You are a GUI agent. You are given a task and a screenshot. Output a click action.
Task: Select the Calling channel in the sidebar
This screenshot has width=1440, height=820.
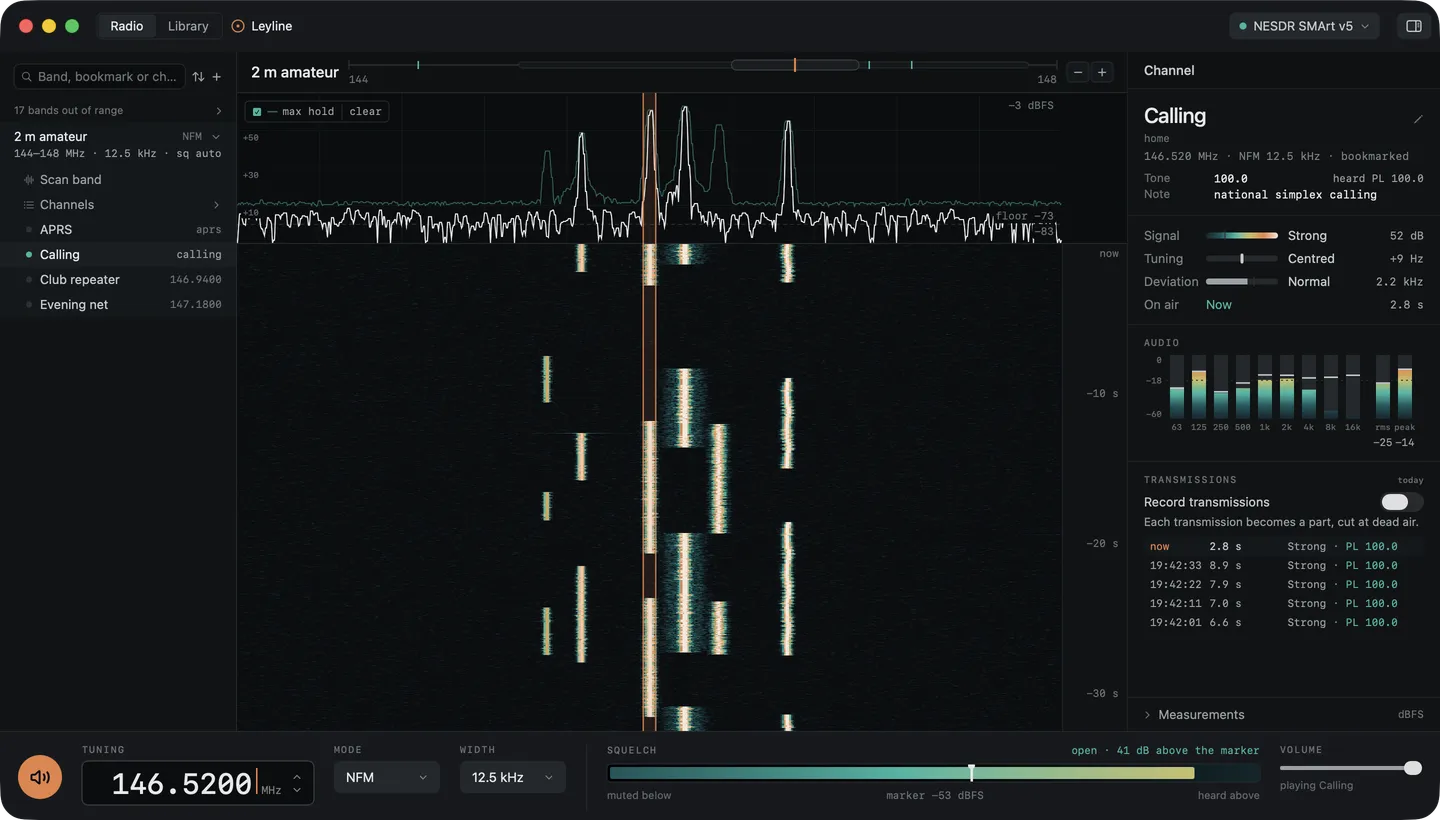tap(118, 255)
